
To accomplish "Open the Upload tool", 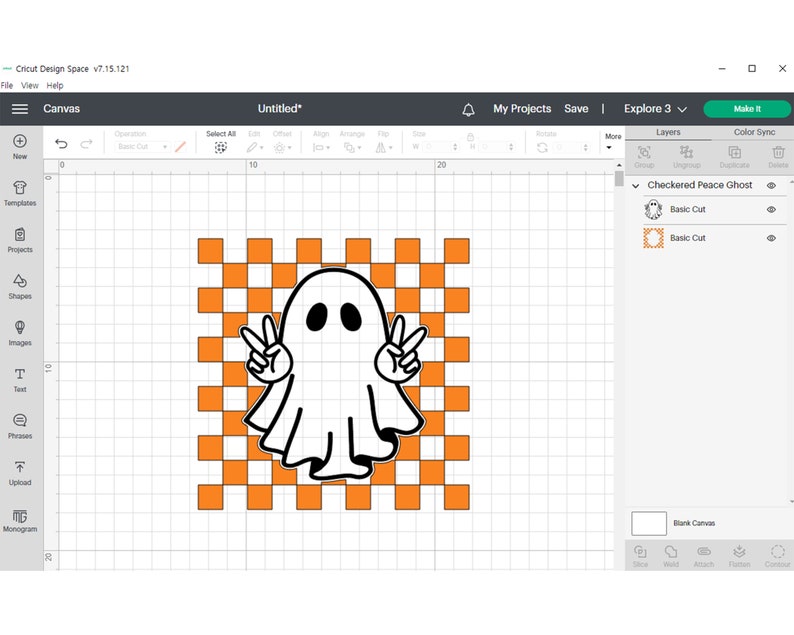I will pos(20,473).
